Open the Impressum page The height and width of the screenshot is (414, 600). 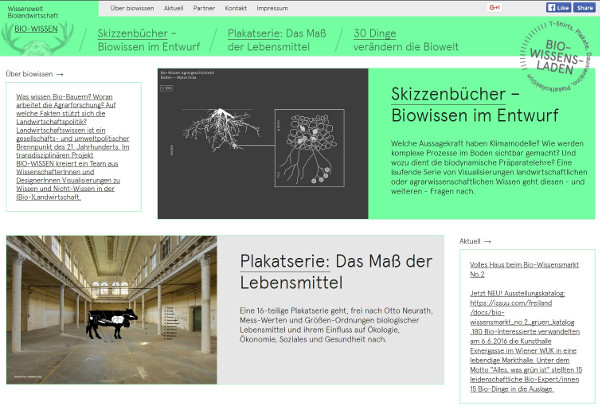pyautogui.click(x=271, y=7)
